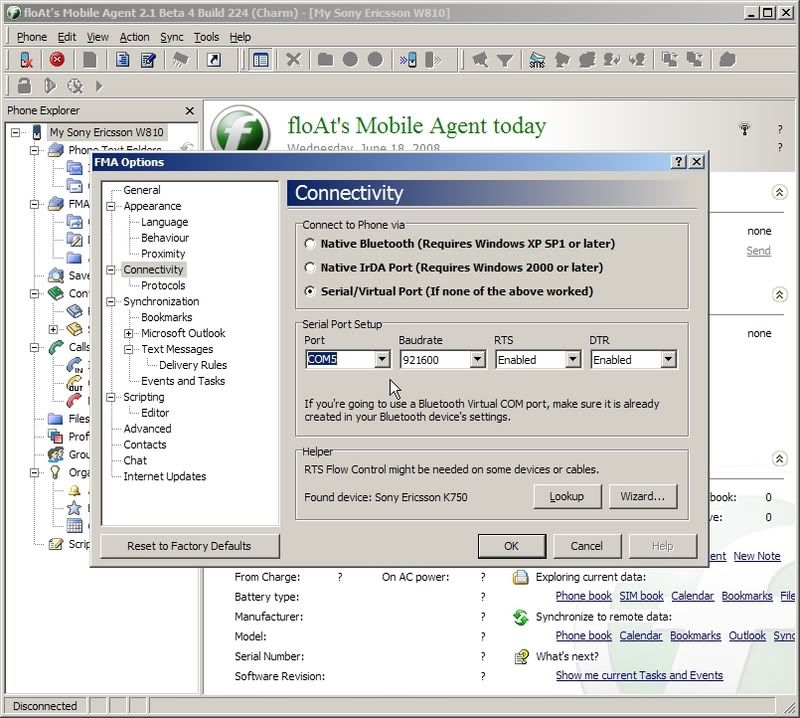Viewport: 800px width, 718px height.
Task: Select Native IrDA Port radio button
Action: [310, 267]
